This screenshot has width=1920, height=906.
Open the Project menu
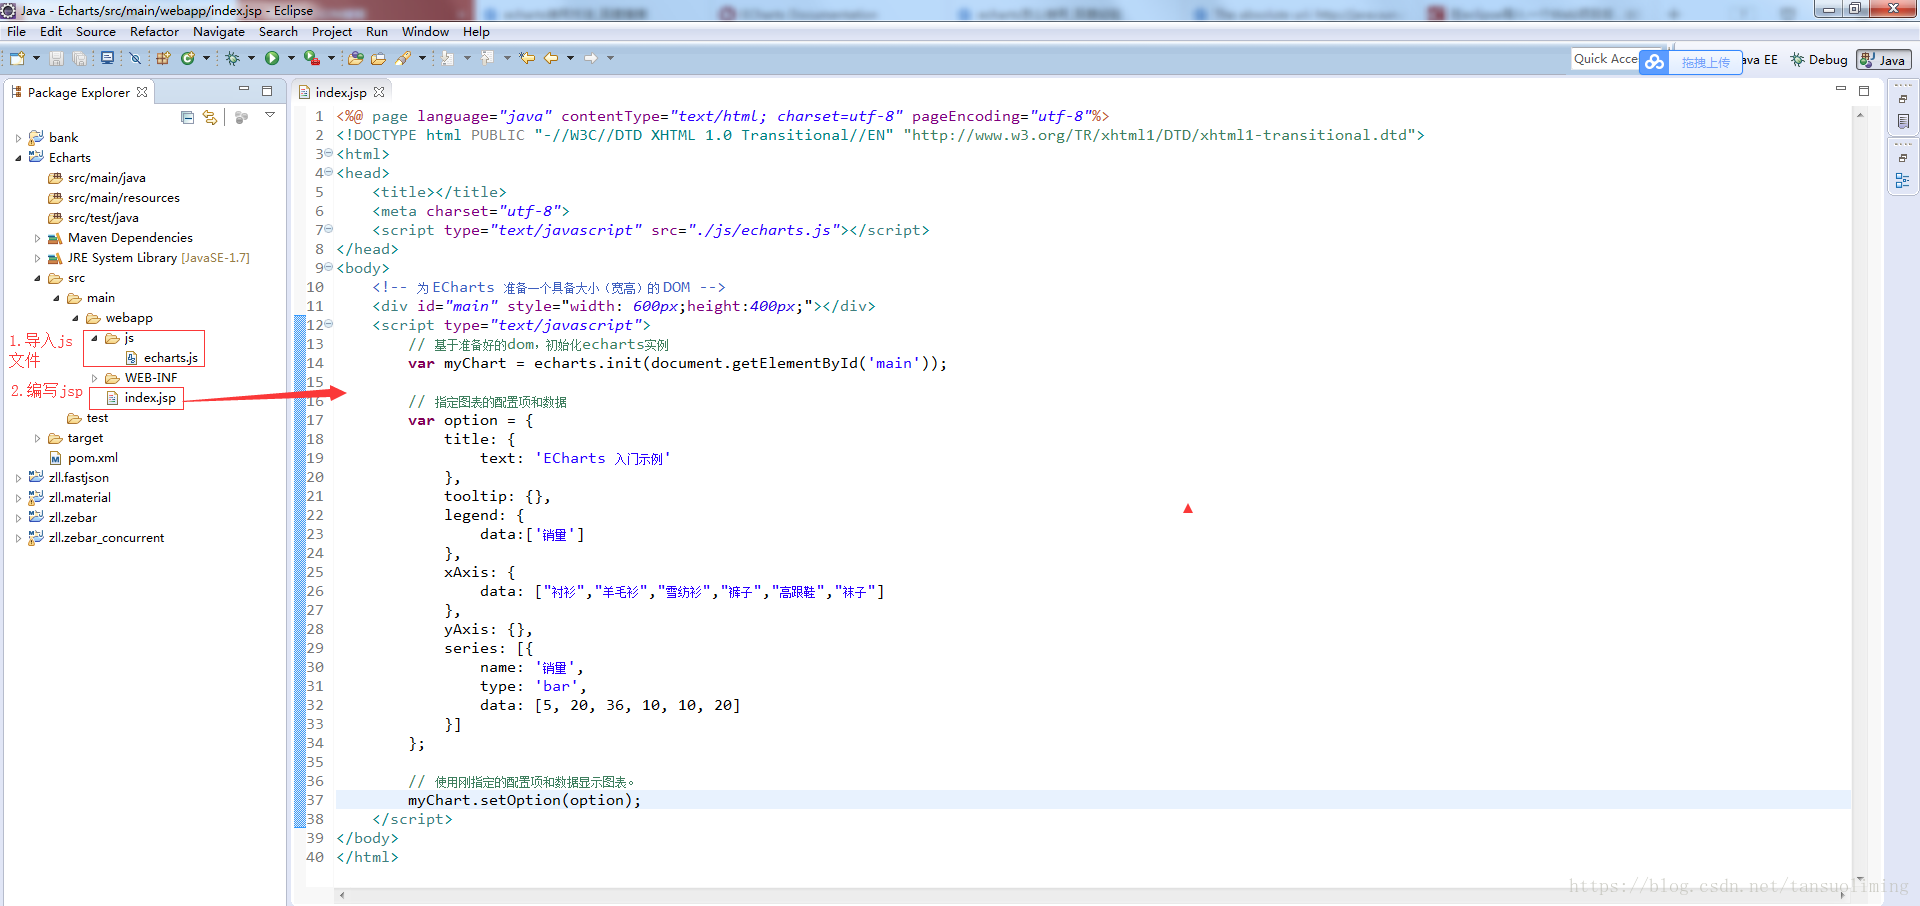click(332, 32)
